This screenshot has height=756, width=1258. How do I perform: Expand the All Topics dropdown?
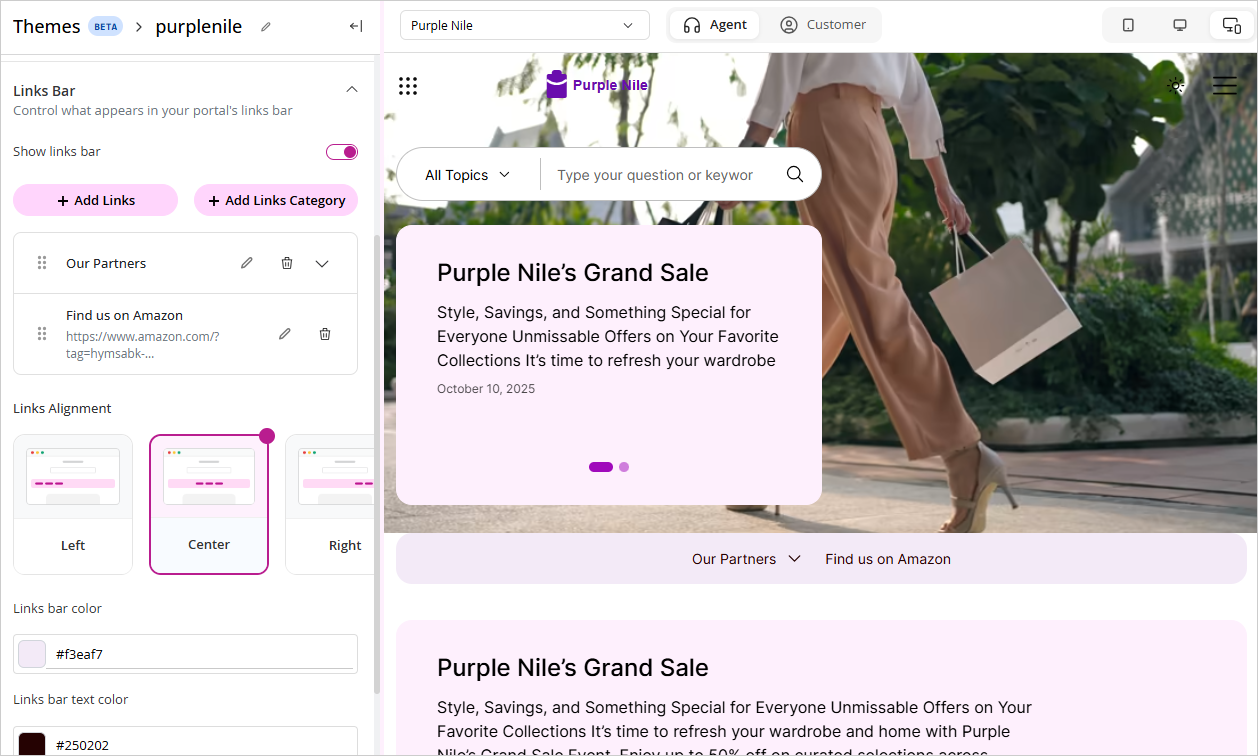468,175
